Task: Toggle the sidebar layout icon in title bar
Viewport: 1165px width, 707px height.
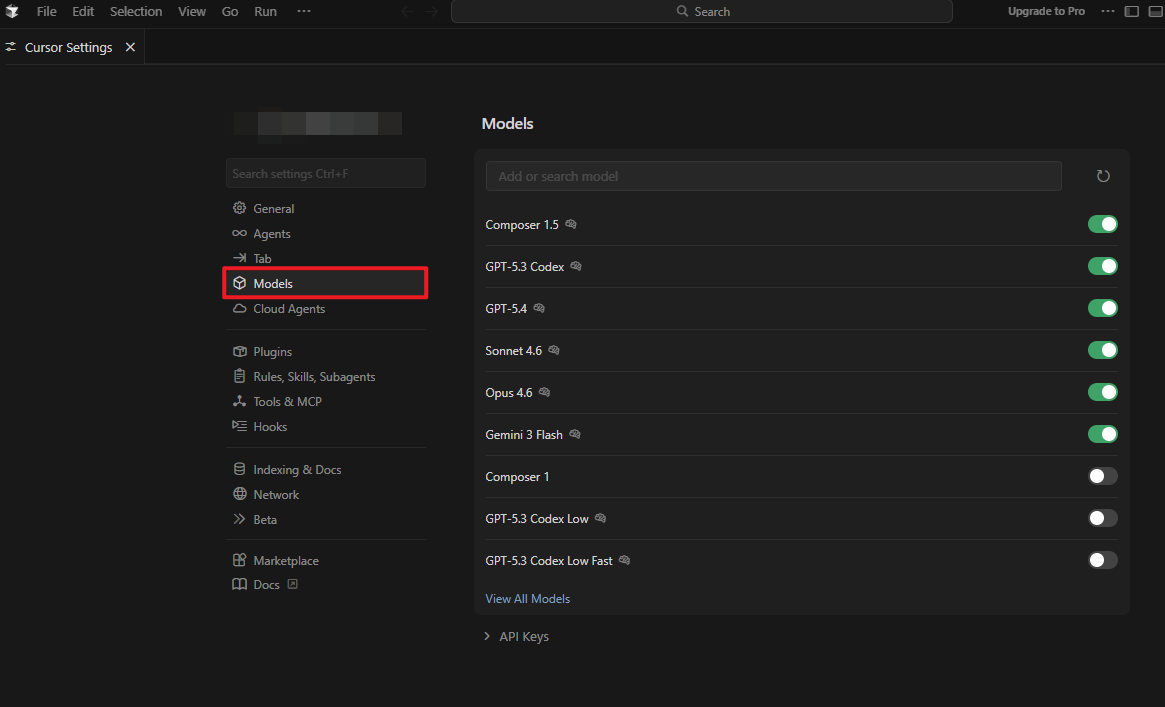Action: [x=1132, y=11]
